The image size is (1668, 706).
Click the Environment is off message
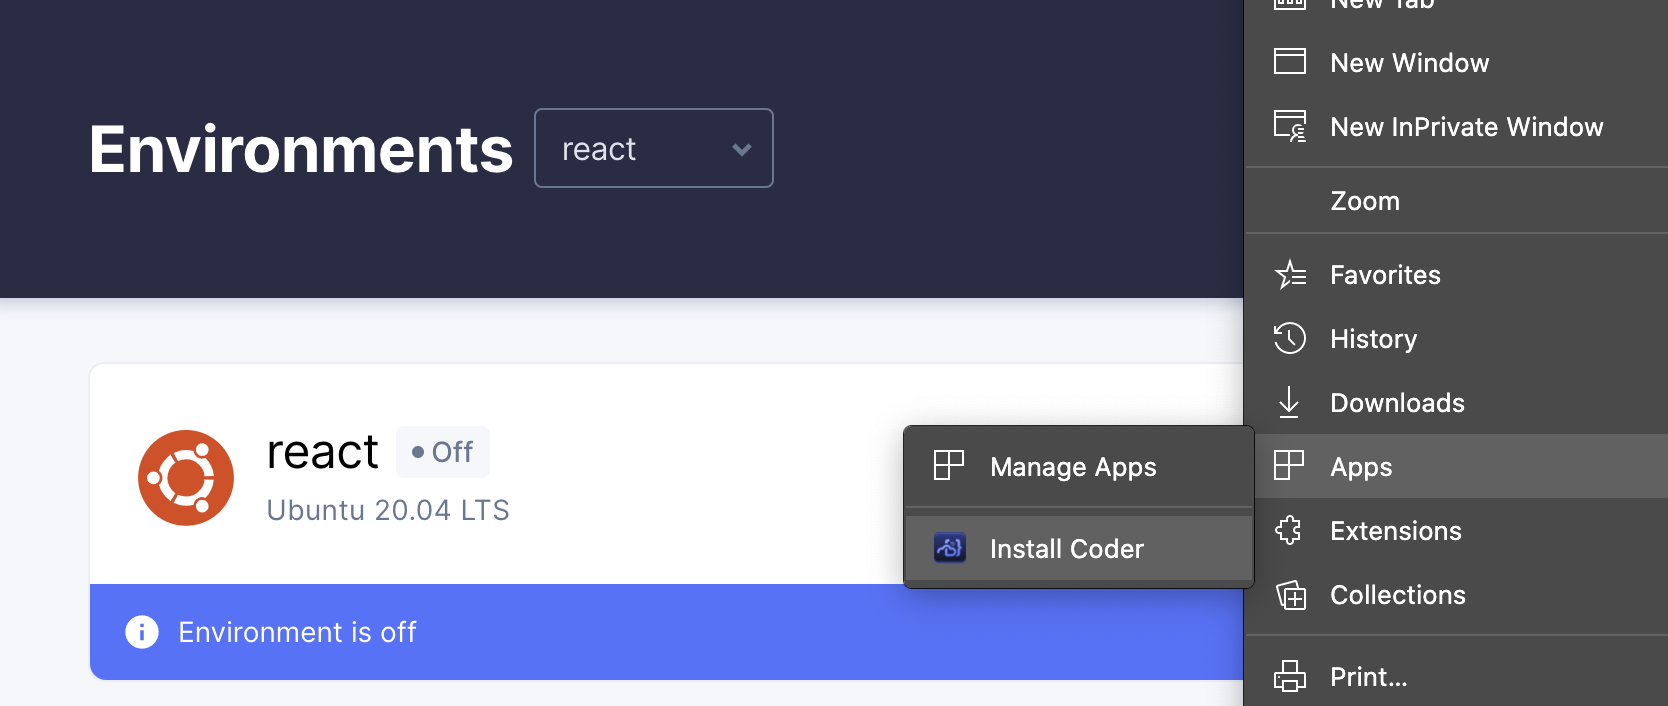(297, 632)
